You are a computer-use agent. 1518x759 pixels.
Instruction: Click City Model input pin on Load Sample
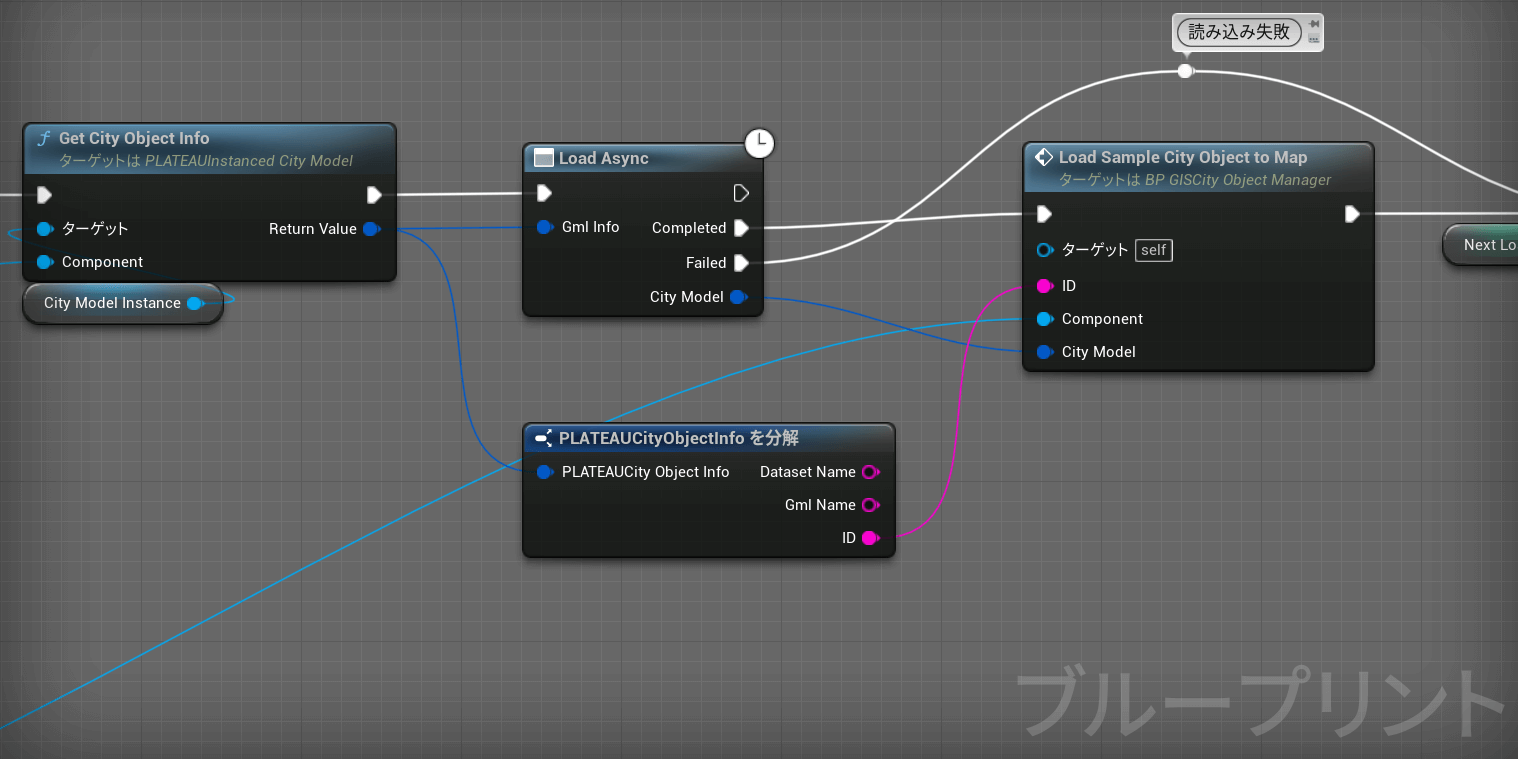click(1045, 352)
